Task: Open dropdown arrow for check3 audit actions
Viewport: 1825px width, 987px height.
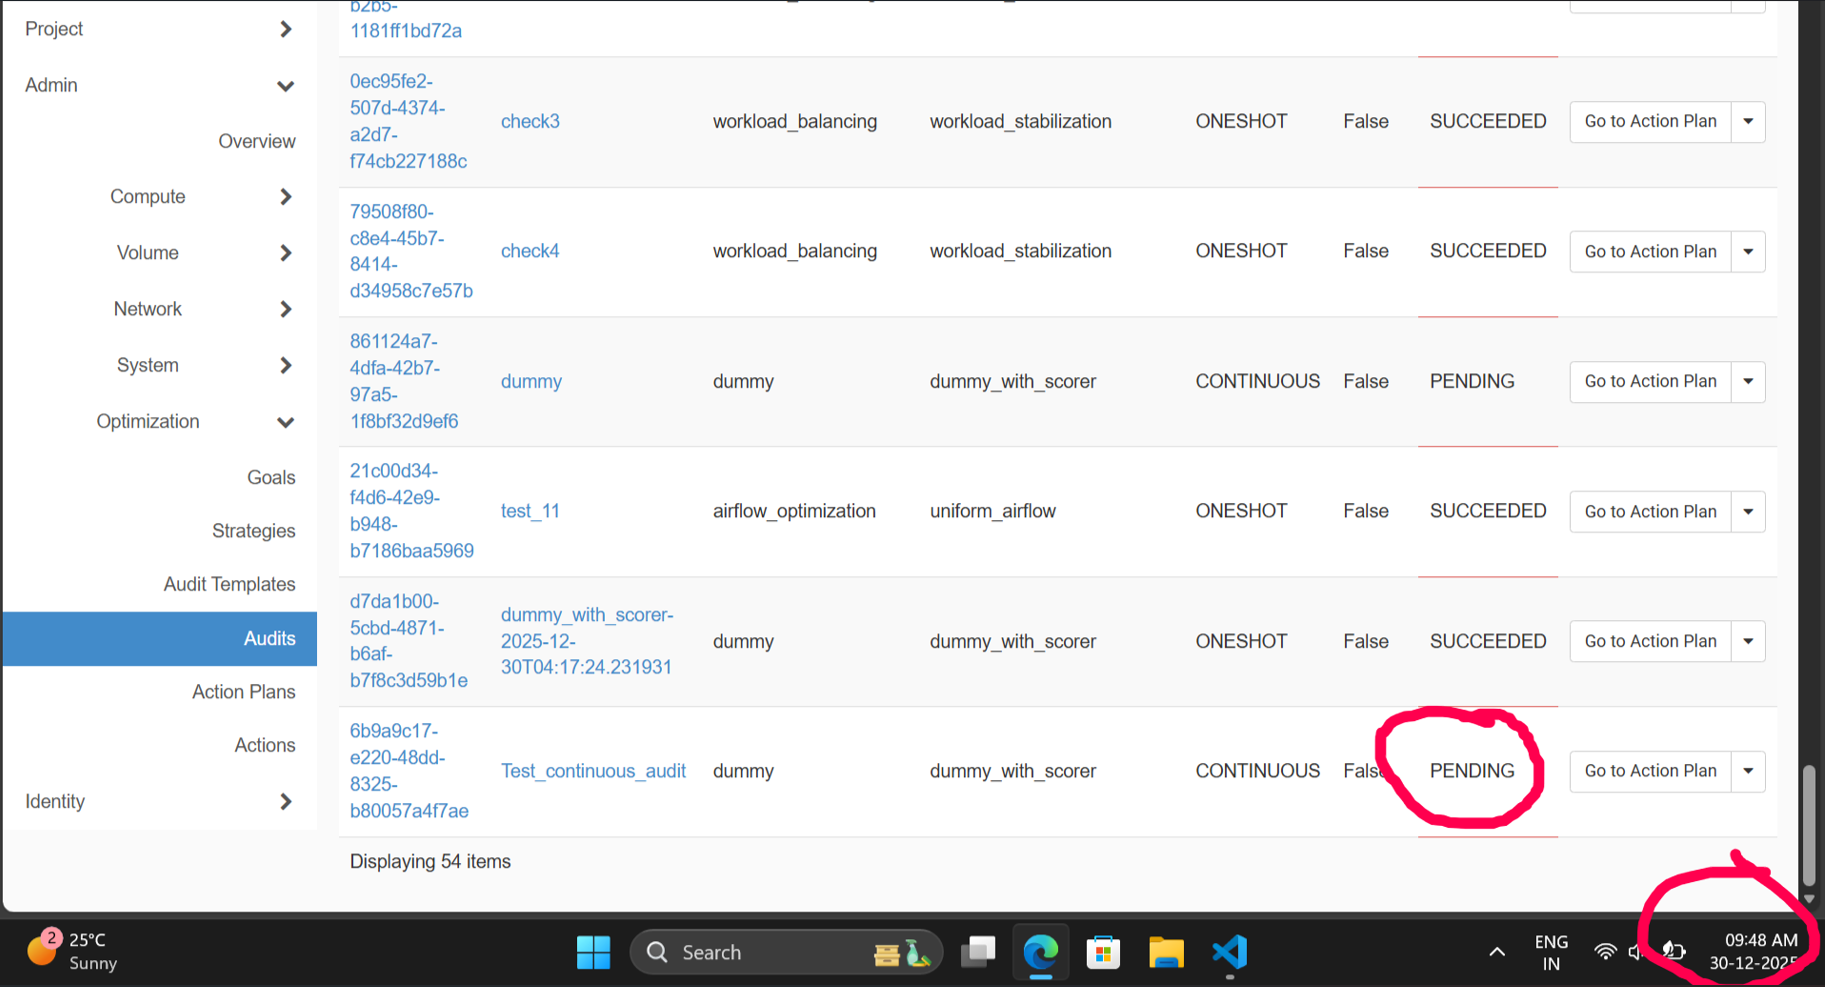Action: click(x=1748, y=121)
